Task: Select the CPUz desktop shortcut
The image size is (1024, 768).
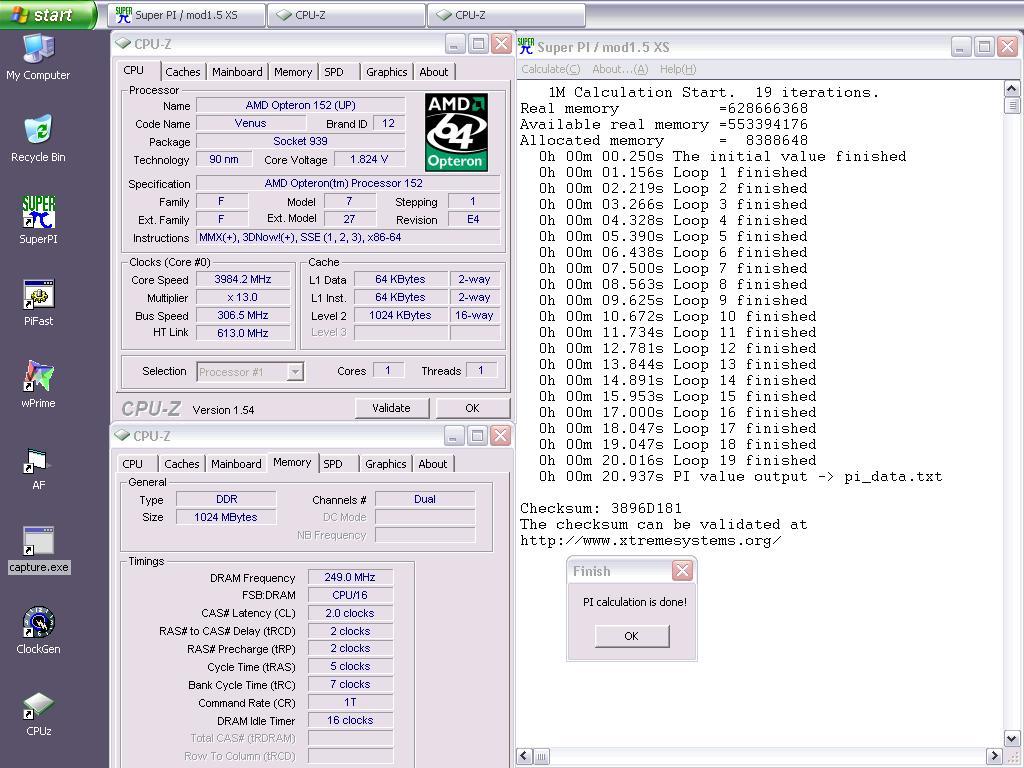Action: 38,714
